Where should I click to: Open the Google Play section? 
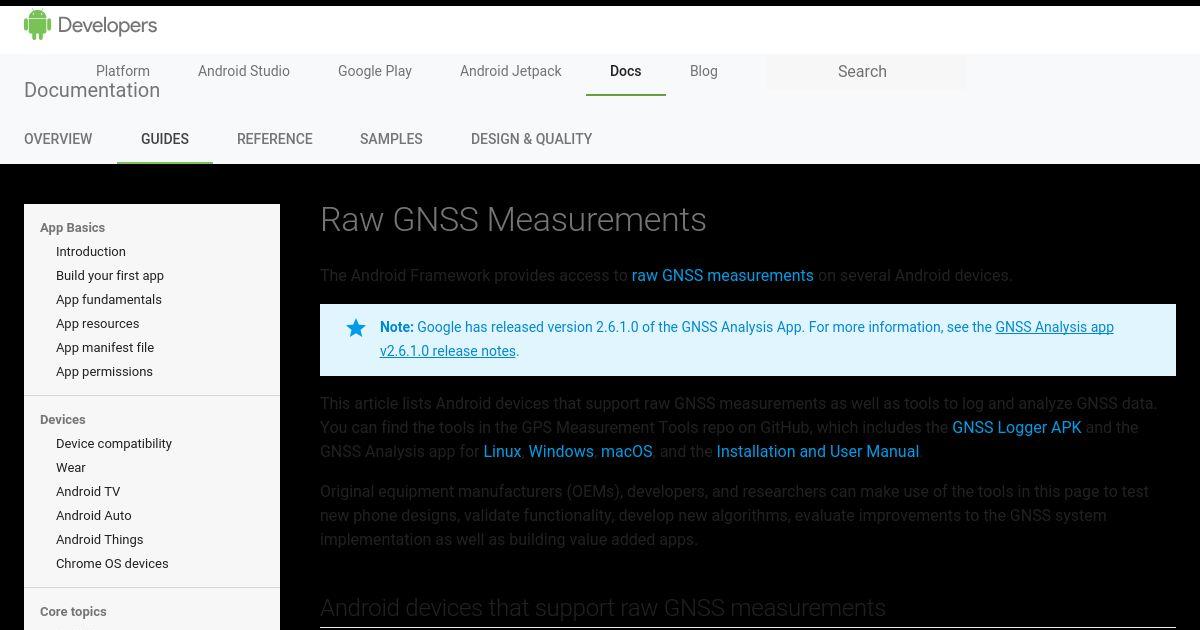375,71
